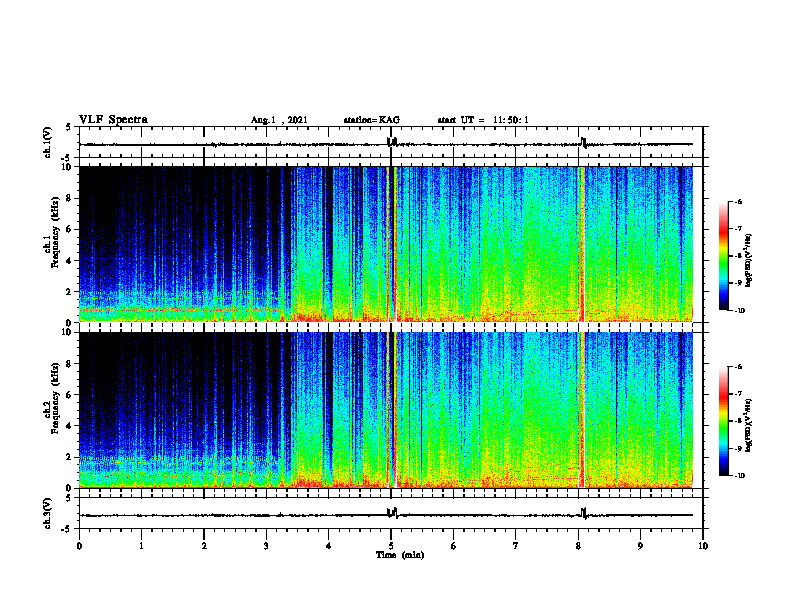
Task: Click time axis tick label "4"
Action: (329, 546)
